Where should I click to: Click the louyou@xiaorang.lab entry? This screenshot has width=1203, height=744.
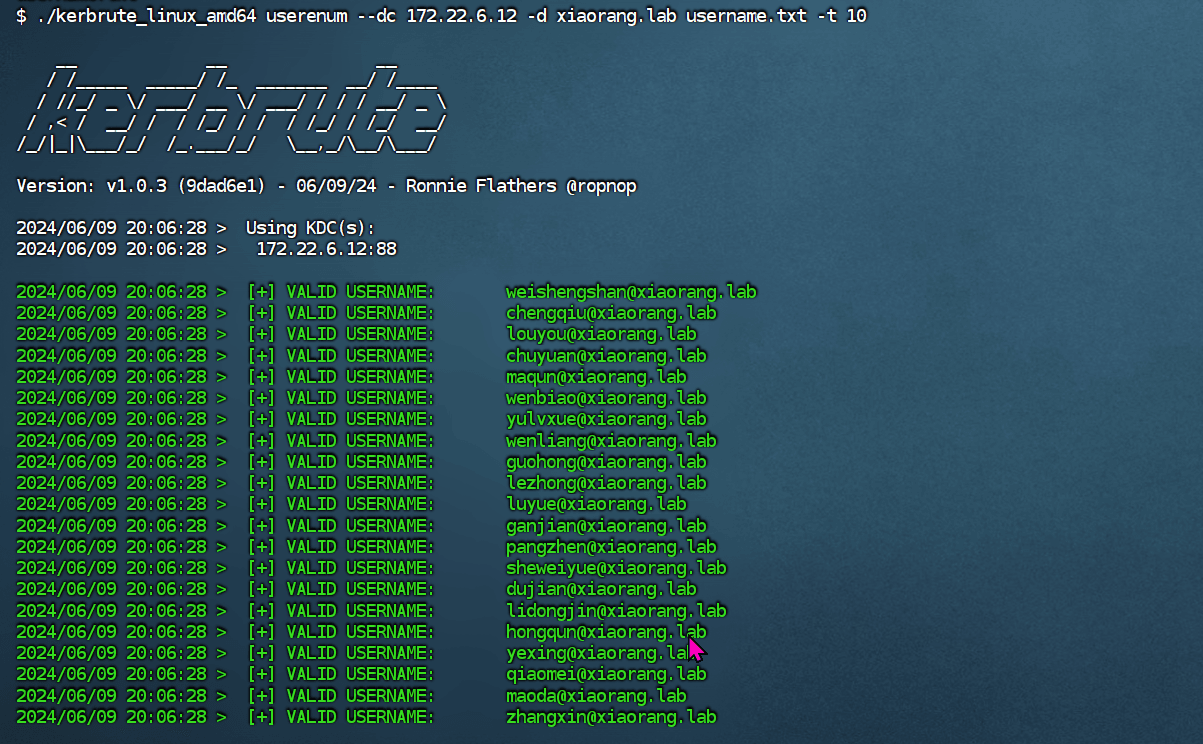point(600,334)
